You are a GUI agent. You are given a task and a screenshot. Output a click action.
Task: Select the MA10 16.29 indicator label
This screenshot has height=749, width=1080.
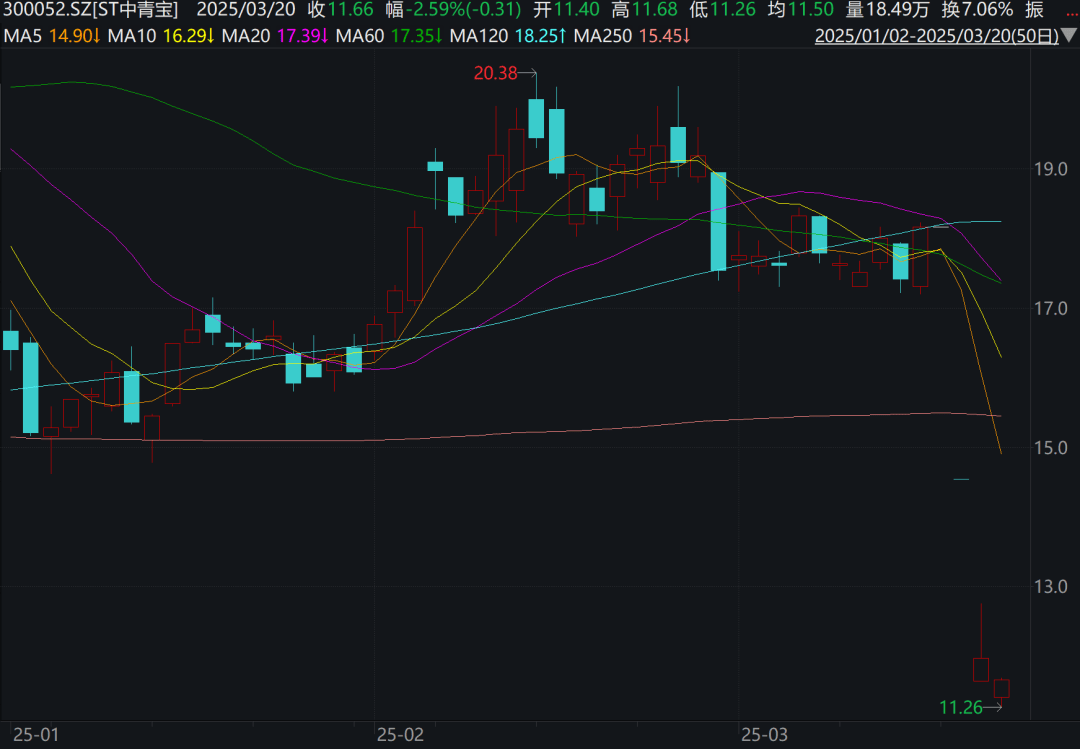(x=161, y=36)
